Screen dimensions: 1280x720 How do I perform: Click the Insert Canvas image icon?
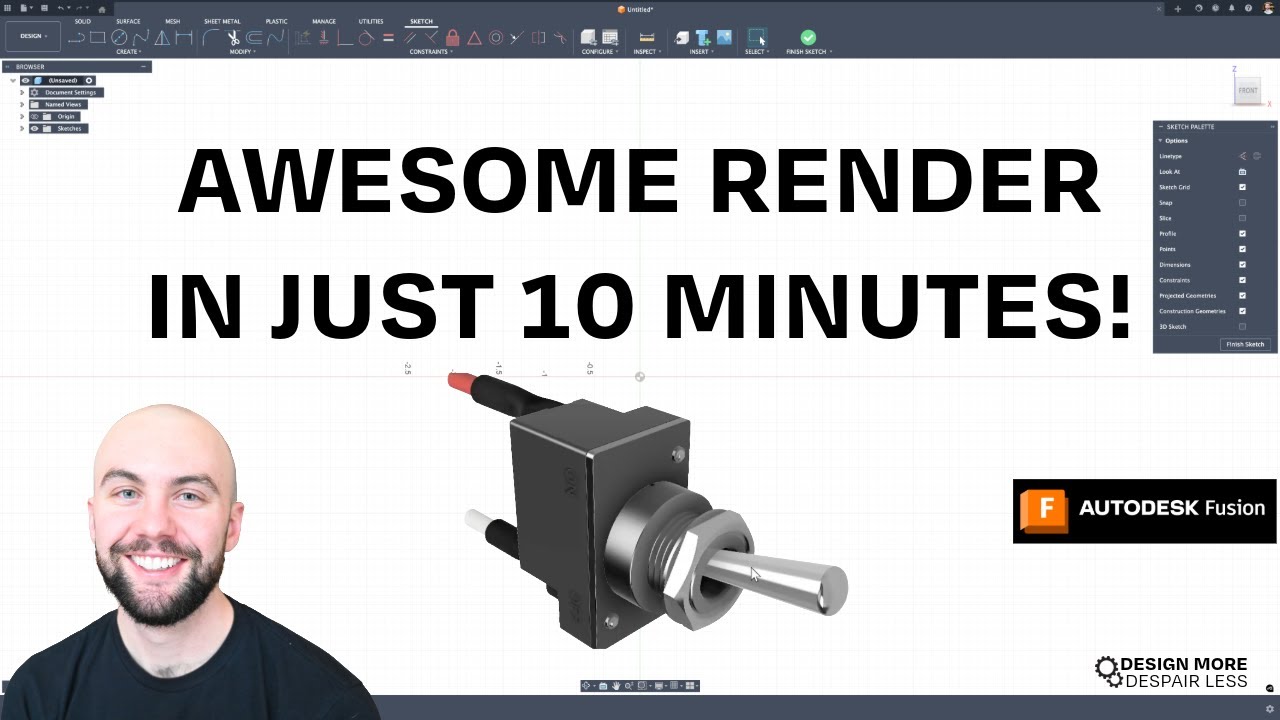(724, 38)
